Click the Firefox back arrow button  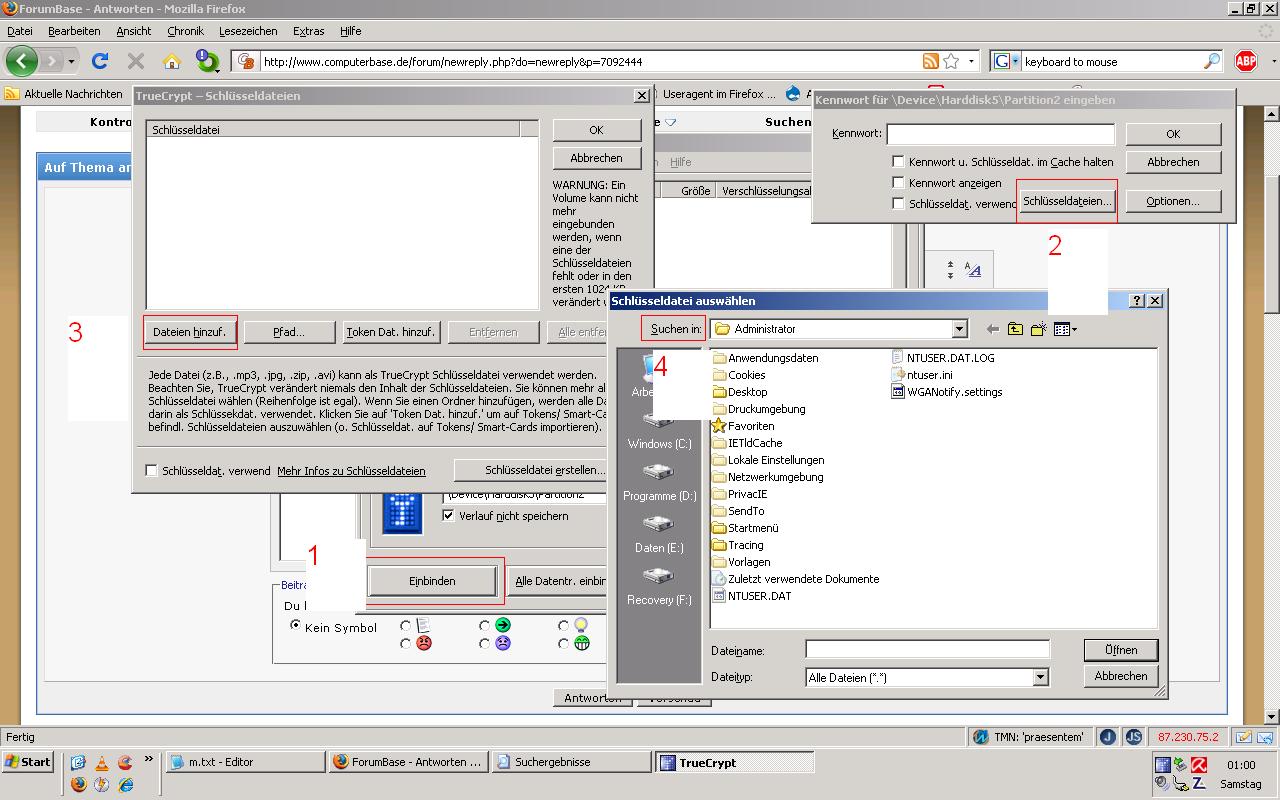22,61
